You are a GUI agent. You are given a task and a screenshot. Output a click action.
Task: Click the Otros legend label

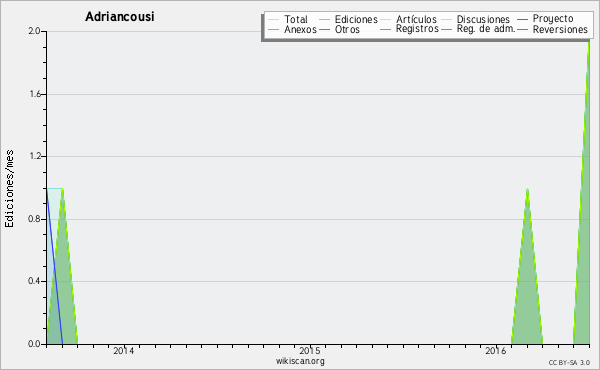point(347,29)
